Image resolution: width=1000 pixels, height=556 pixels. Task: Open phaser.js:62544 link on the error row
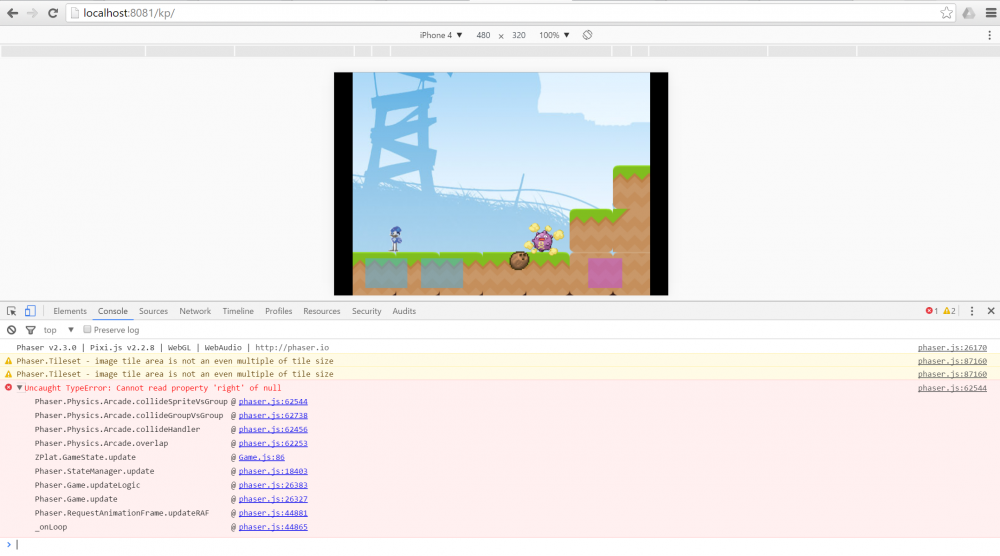pyautogui.click(x=952, y=388)
